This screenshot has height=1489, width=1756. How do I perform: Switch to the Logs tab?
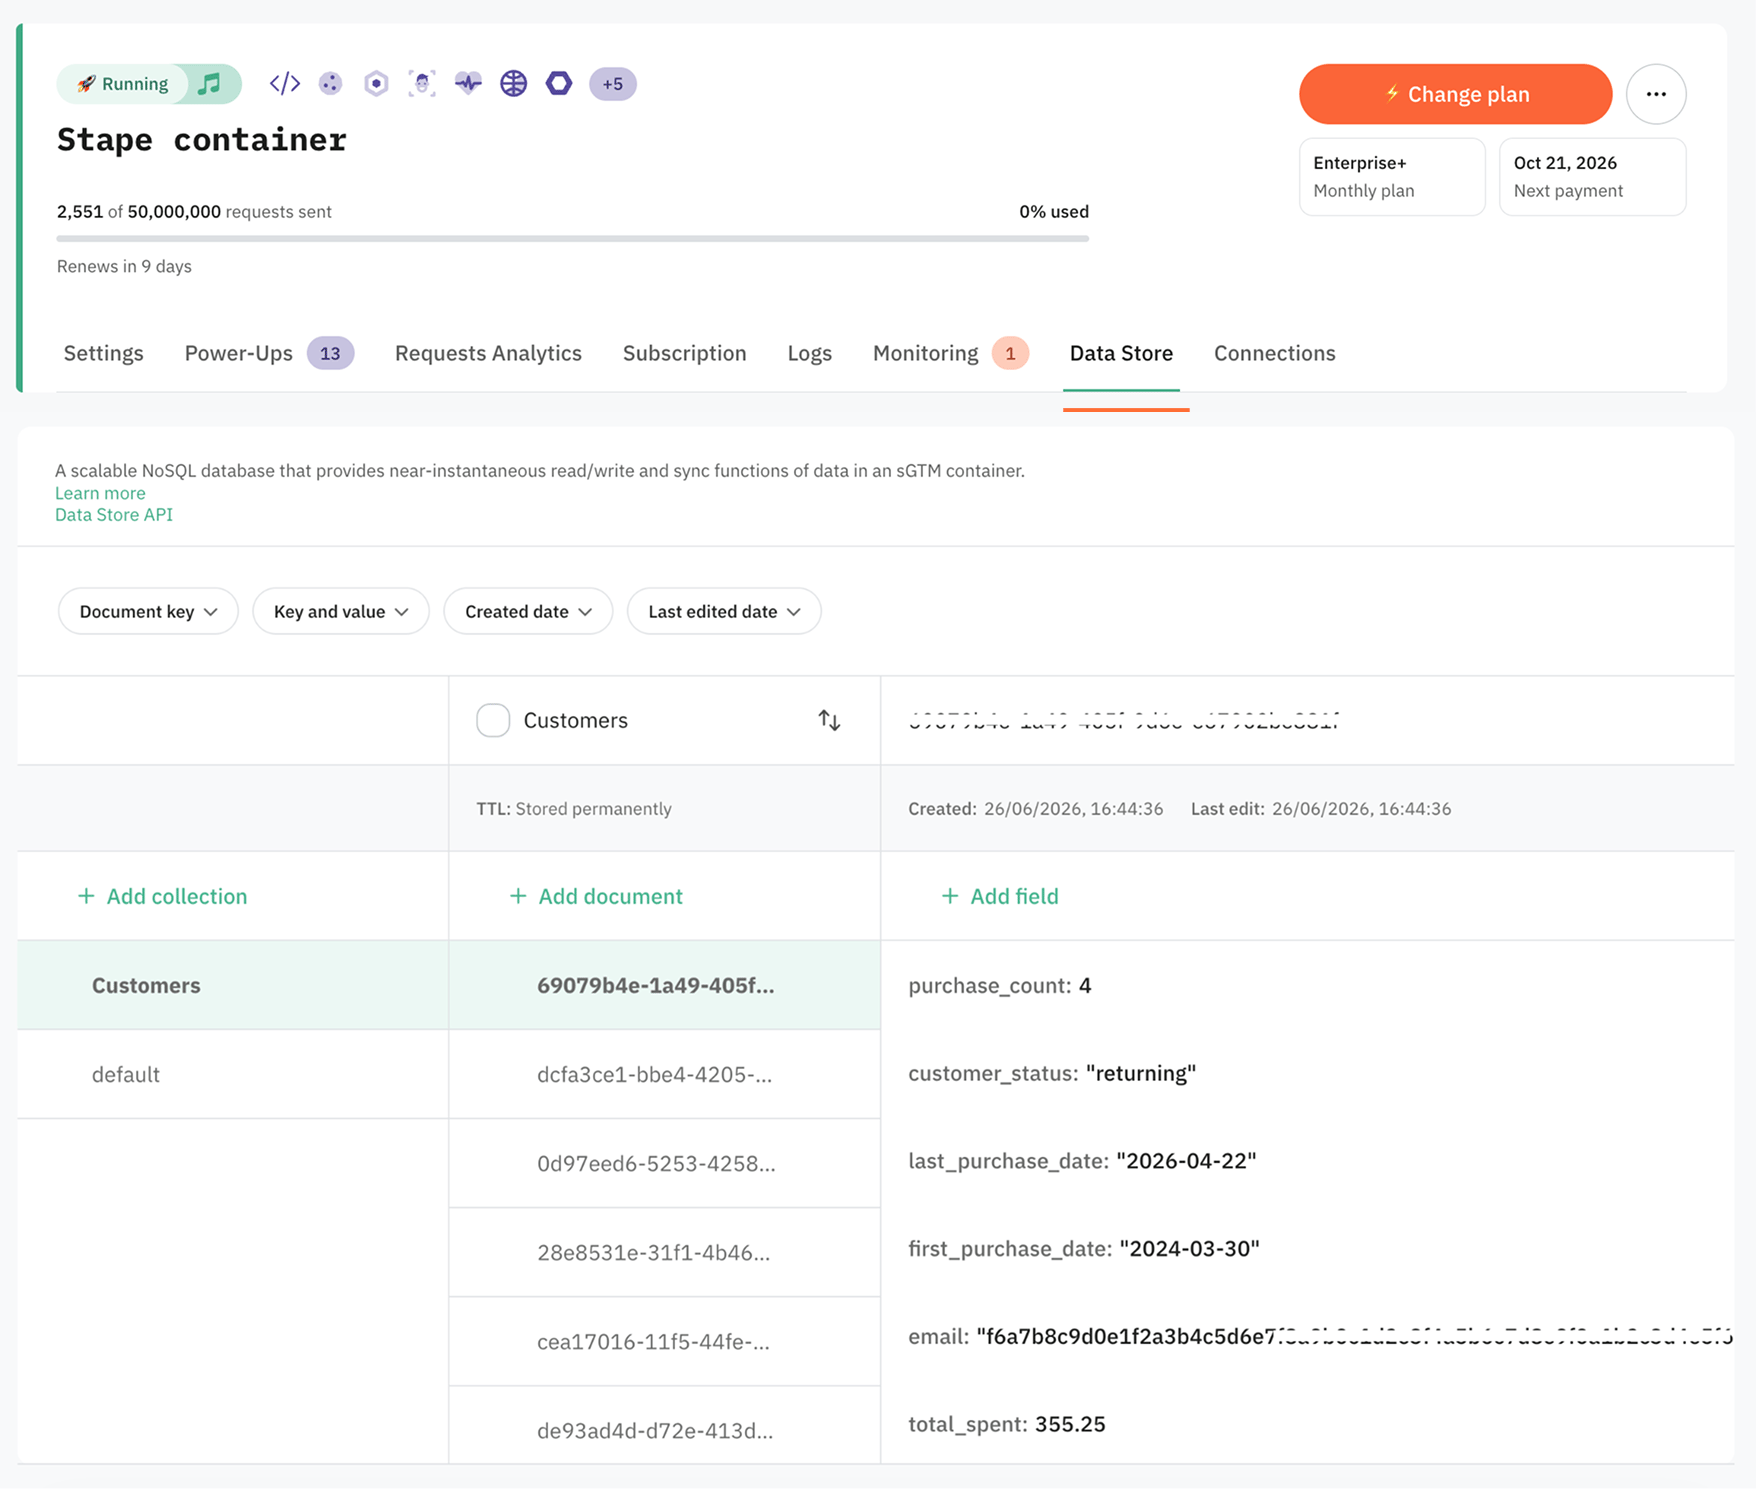click(810, 353)
